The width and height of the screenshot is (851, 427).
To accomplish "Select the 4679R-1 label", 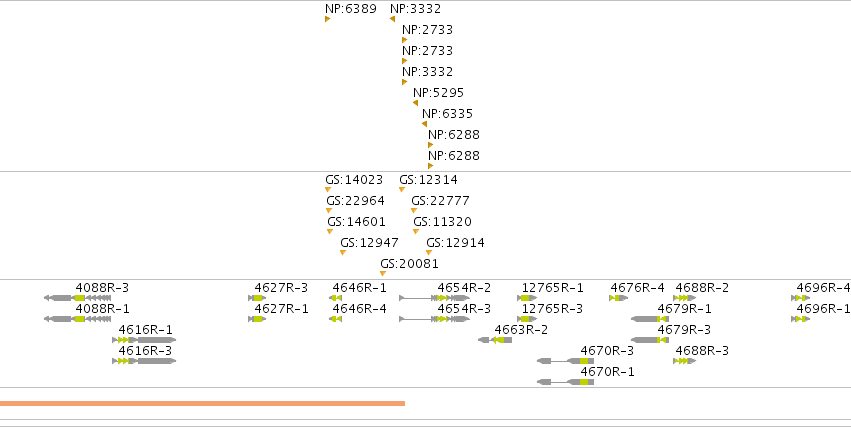I will pyautogui.click(x=684, y=309).
